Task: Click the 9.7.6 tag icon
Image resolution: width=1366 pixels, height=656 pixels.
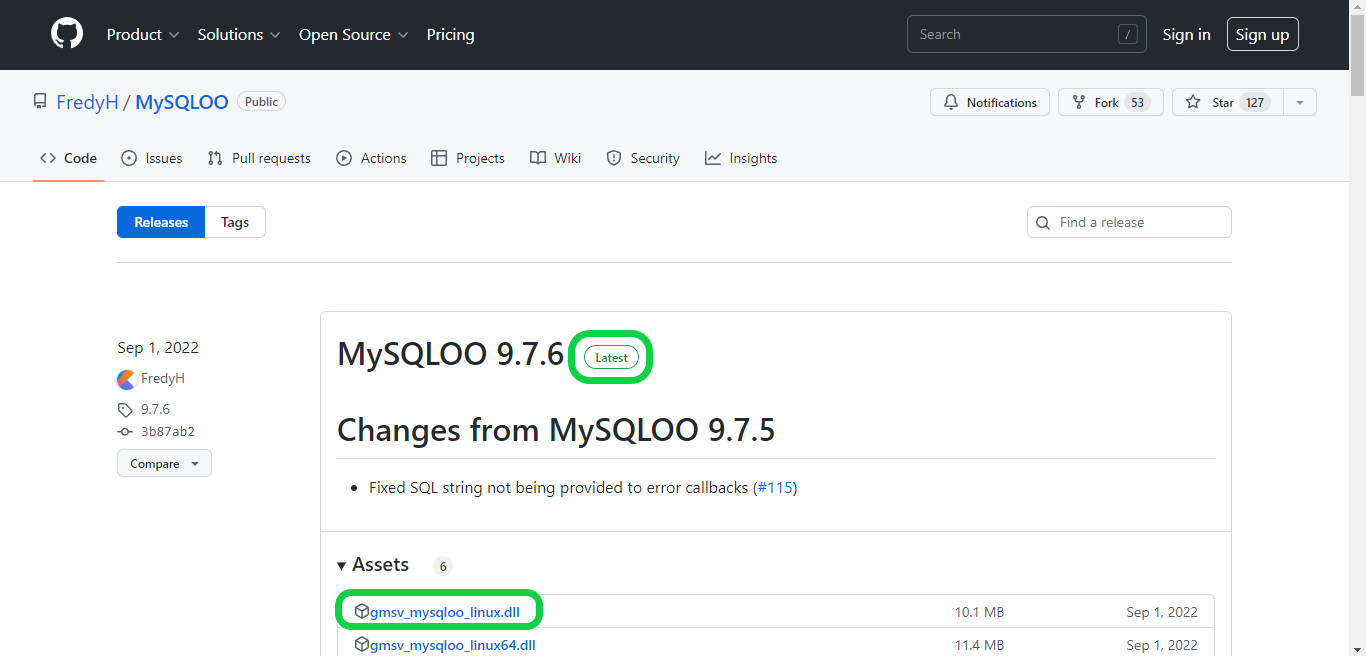Action: click(x=126, y=409)
